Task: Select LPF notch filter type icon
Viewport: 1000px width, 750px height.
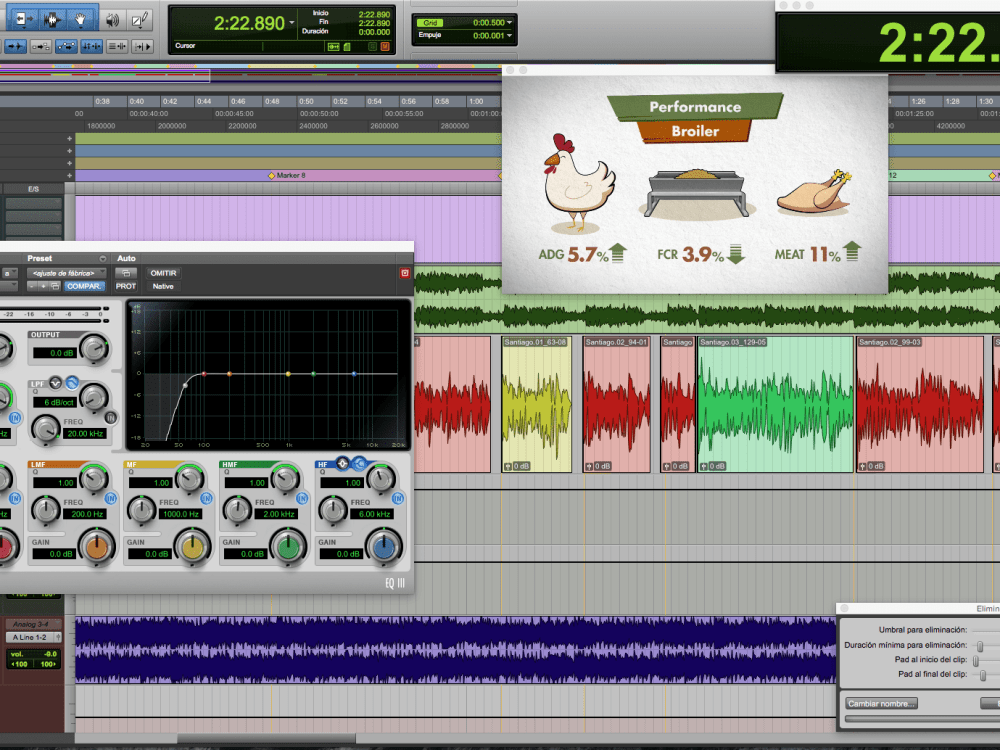Action: [55, 383]
